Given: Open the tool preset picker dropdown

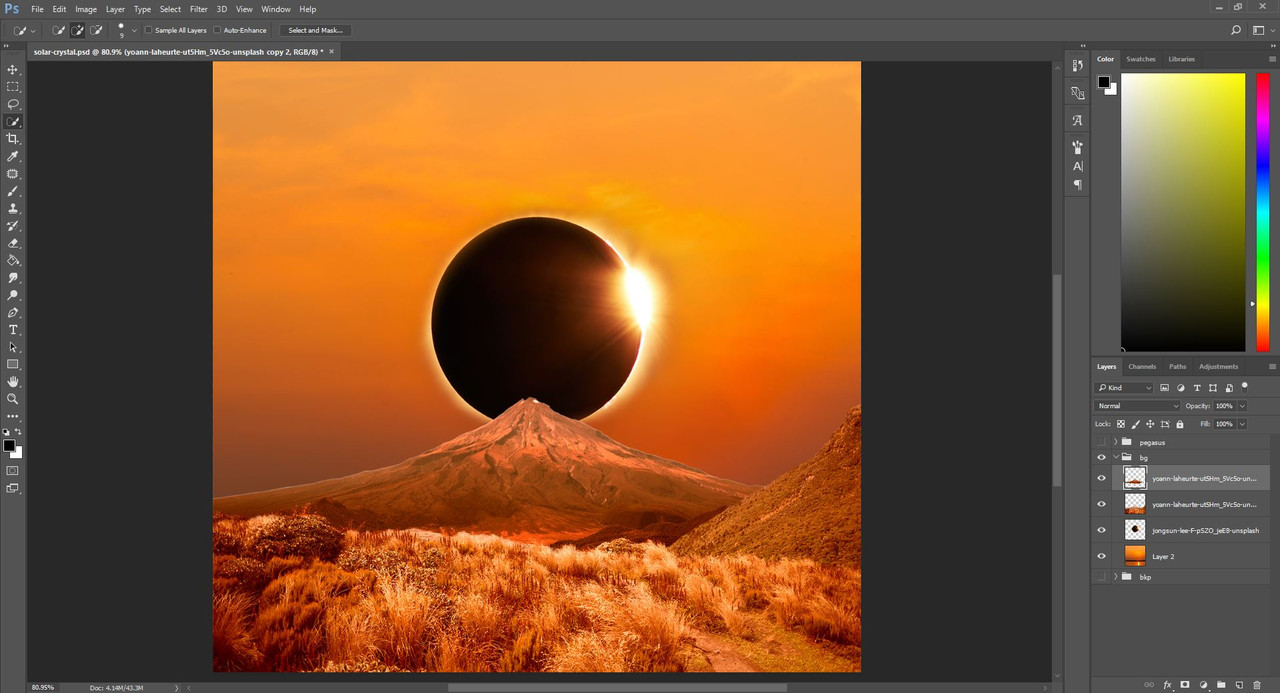Looking at the screenshot, I should [x=34, y=30].
